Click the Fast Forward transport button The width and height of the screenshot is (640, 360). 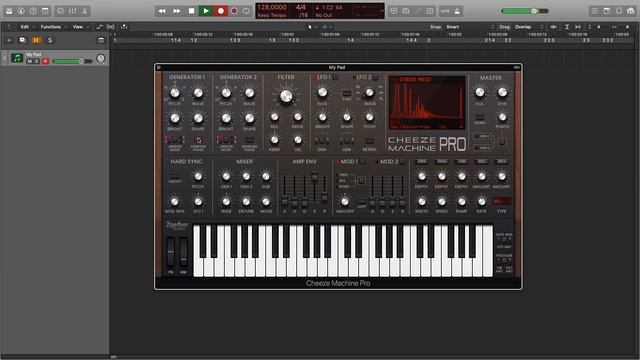pyautogui.click(x=177, y=11)
